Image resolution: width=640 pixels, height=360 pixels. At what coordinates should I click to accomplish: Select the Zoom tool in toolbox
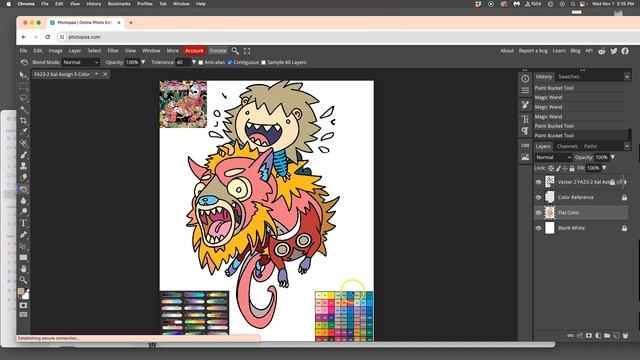(23, 280)
